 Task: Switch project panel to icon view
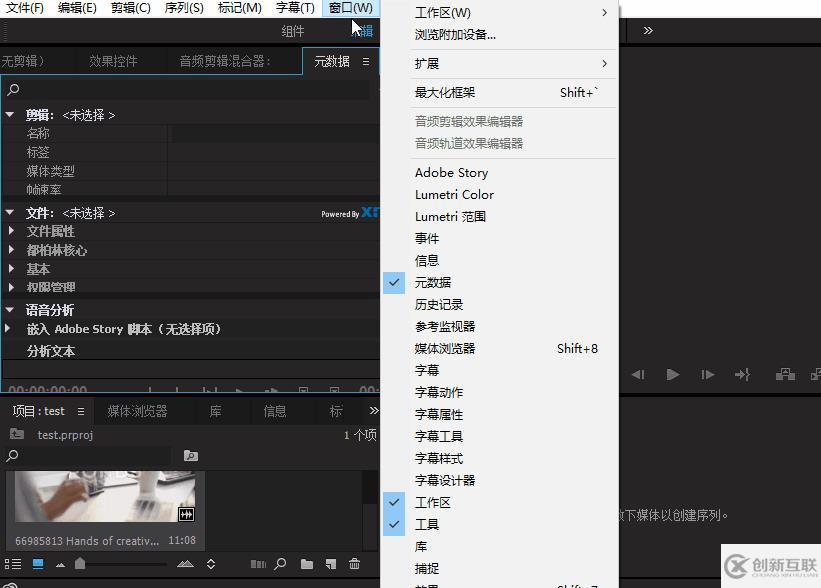pos(38,564)
